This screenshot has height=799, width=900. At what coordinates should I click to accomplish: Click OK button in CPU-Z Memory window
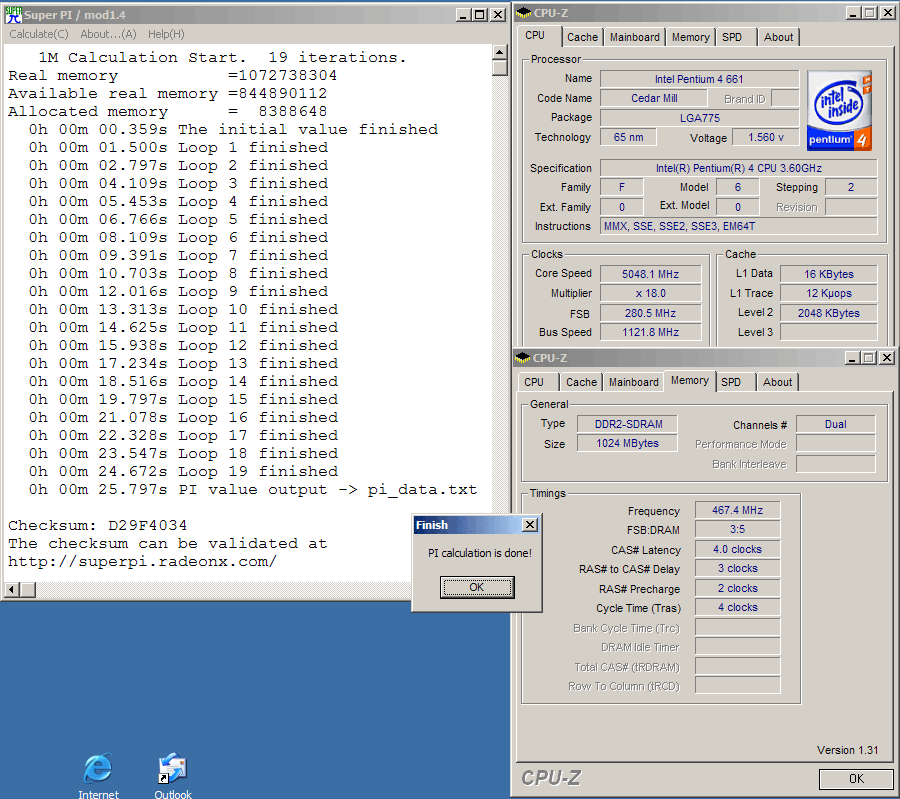[855, 778]
